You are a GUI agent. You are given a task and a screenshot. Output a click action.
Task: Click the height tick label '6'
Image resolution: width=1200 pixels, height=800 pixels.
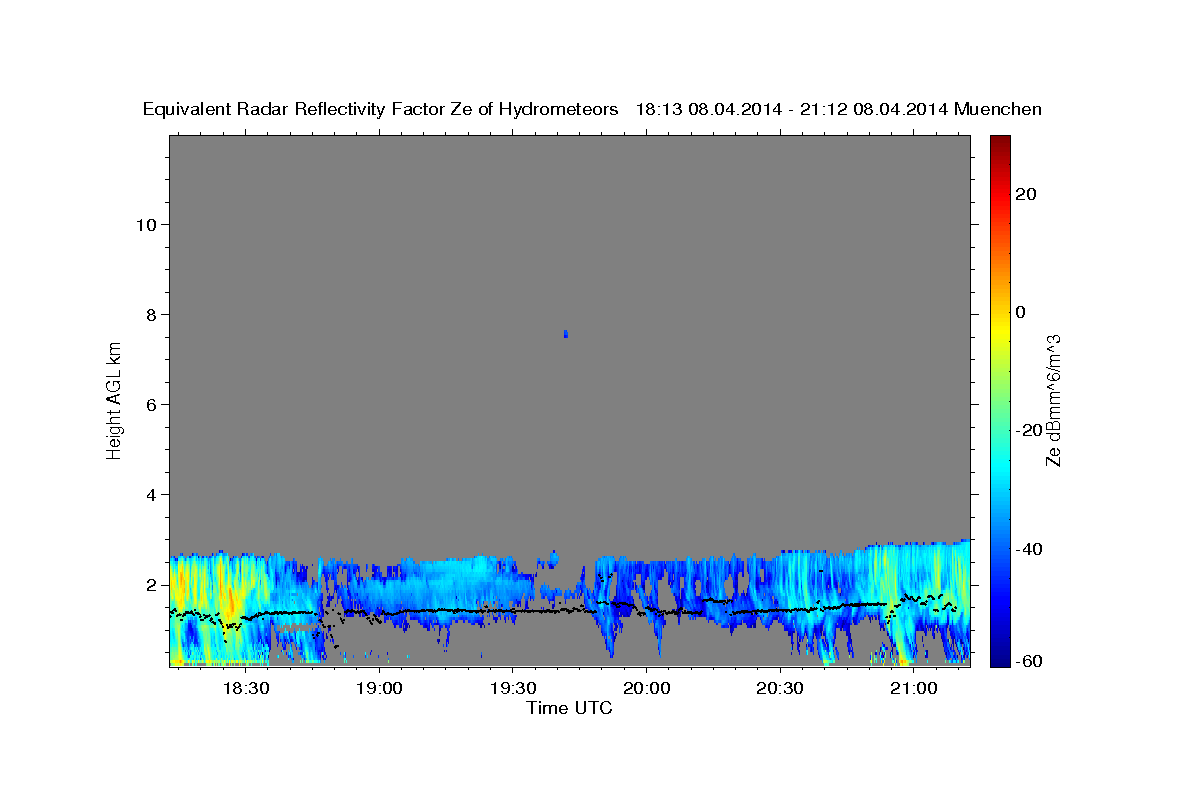tap(152, 404)
